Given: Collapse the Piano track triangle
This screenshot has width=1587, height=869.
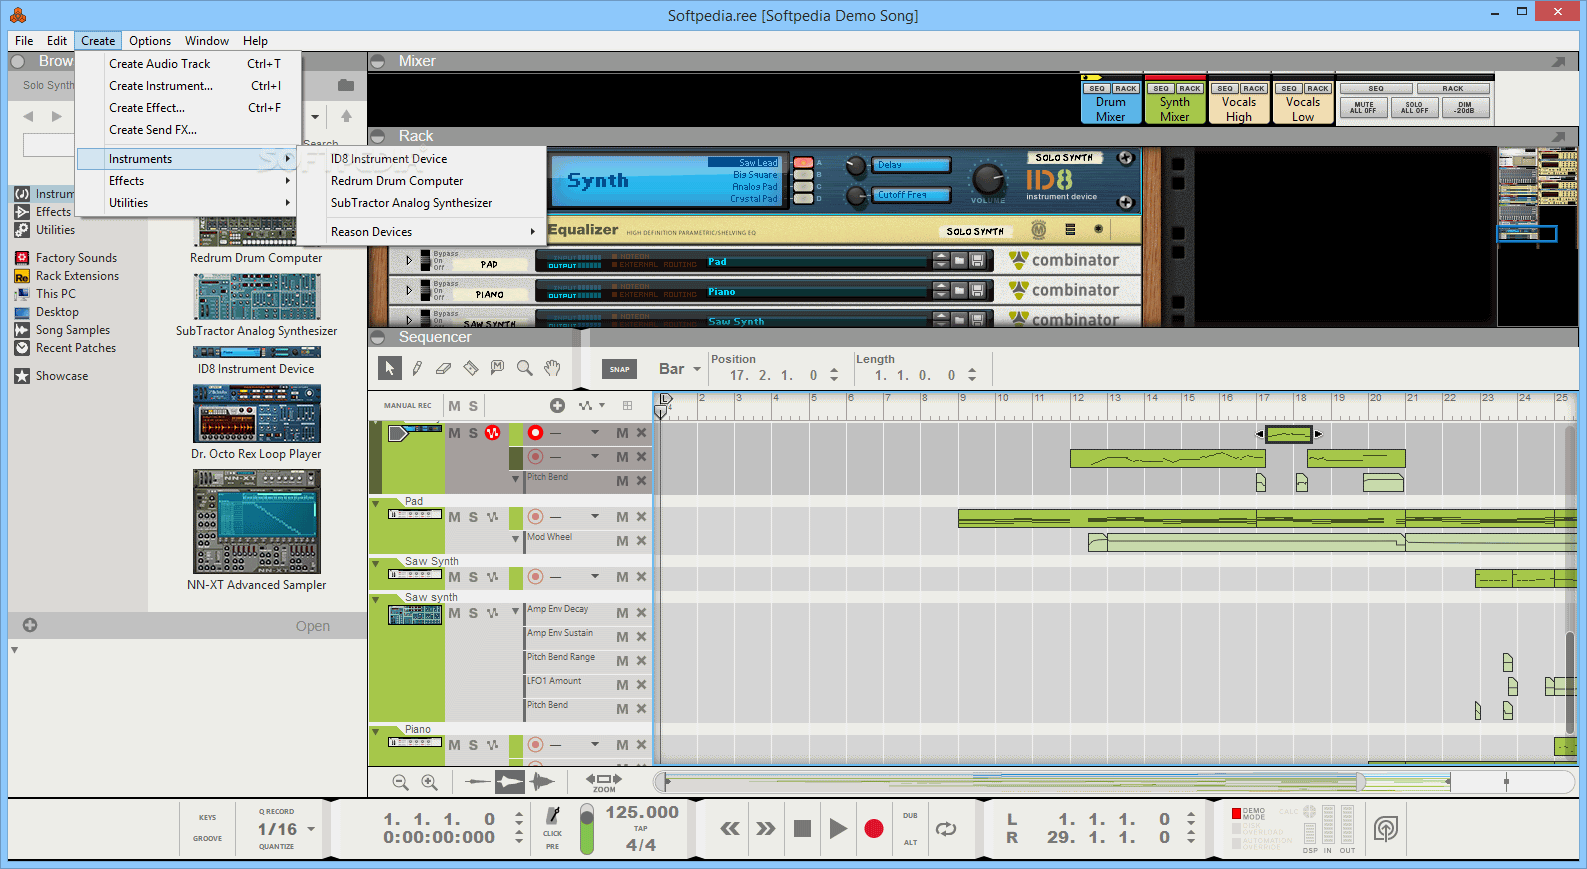Looking at the screenshot, I should click(376, 731).
